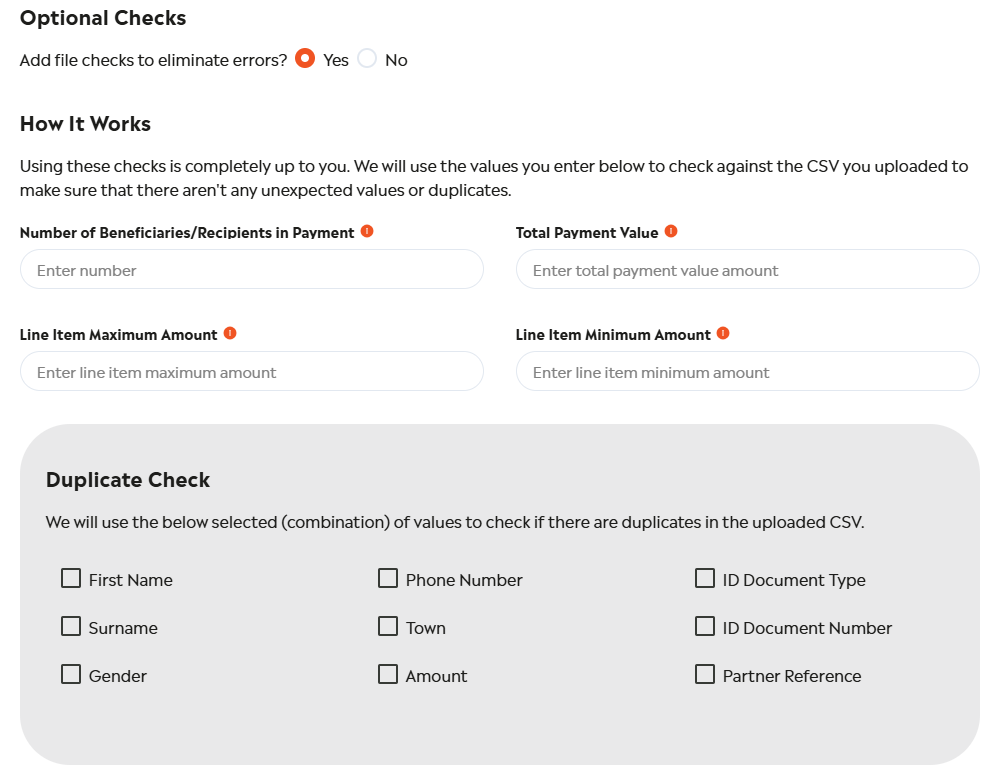This screenshot has height=780, width=994.
Task: Focus the number of beneficiaries input field
Action: 251,270
